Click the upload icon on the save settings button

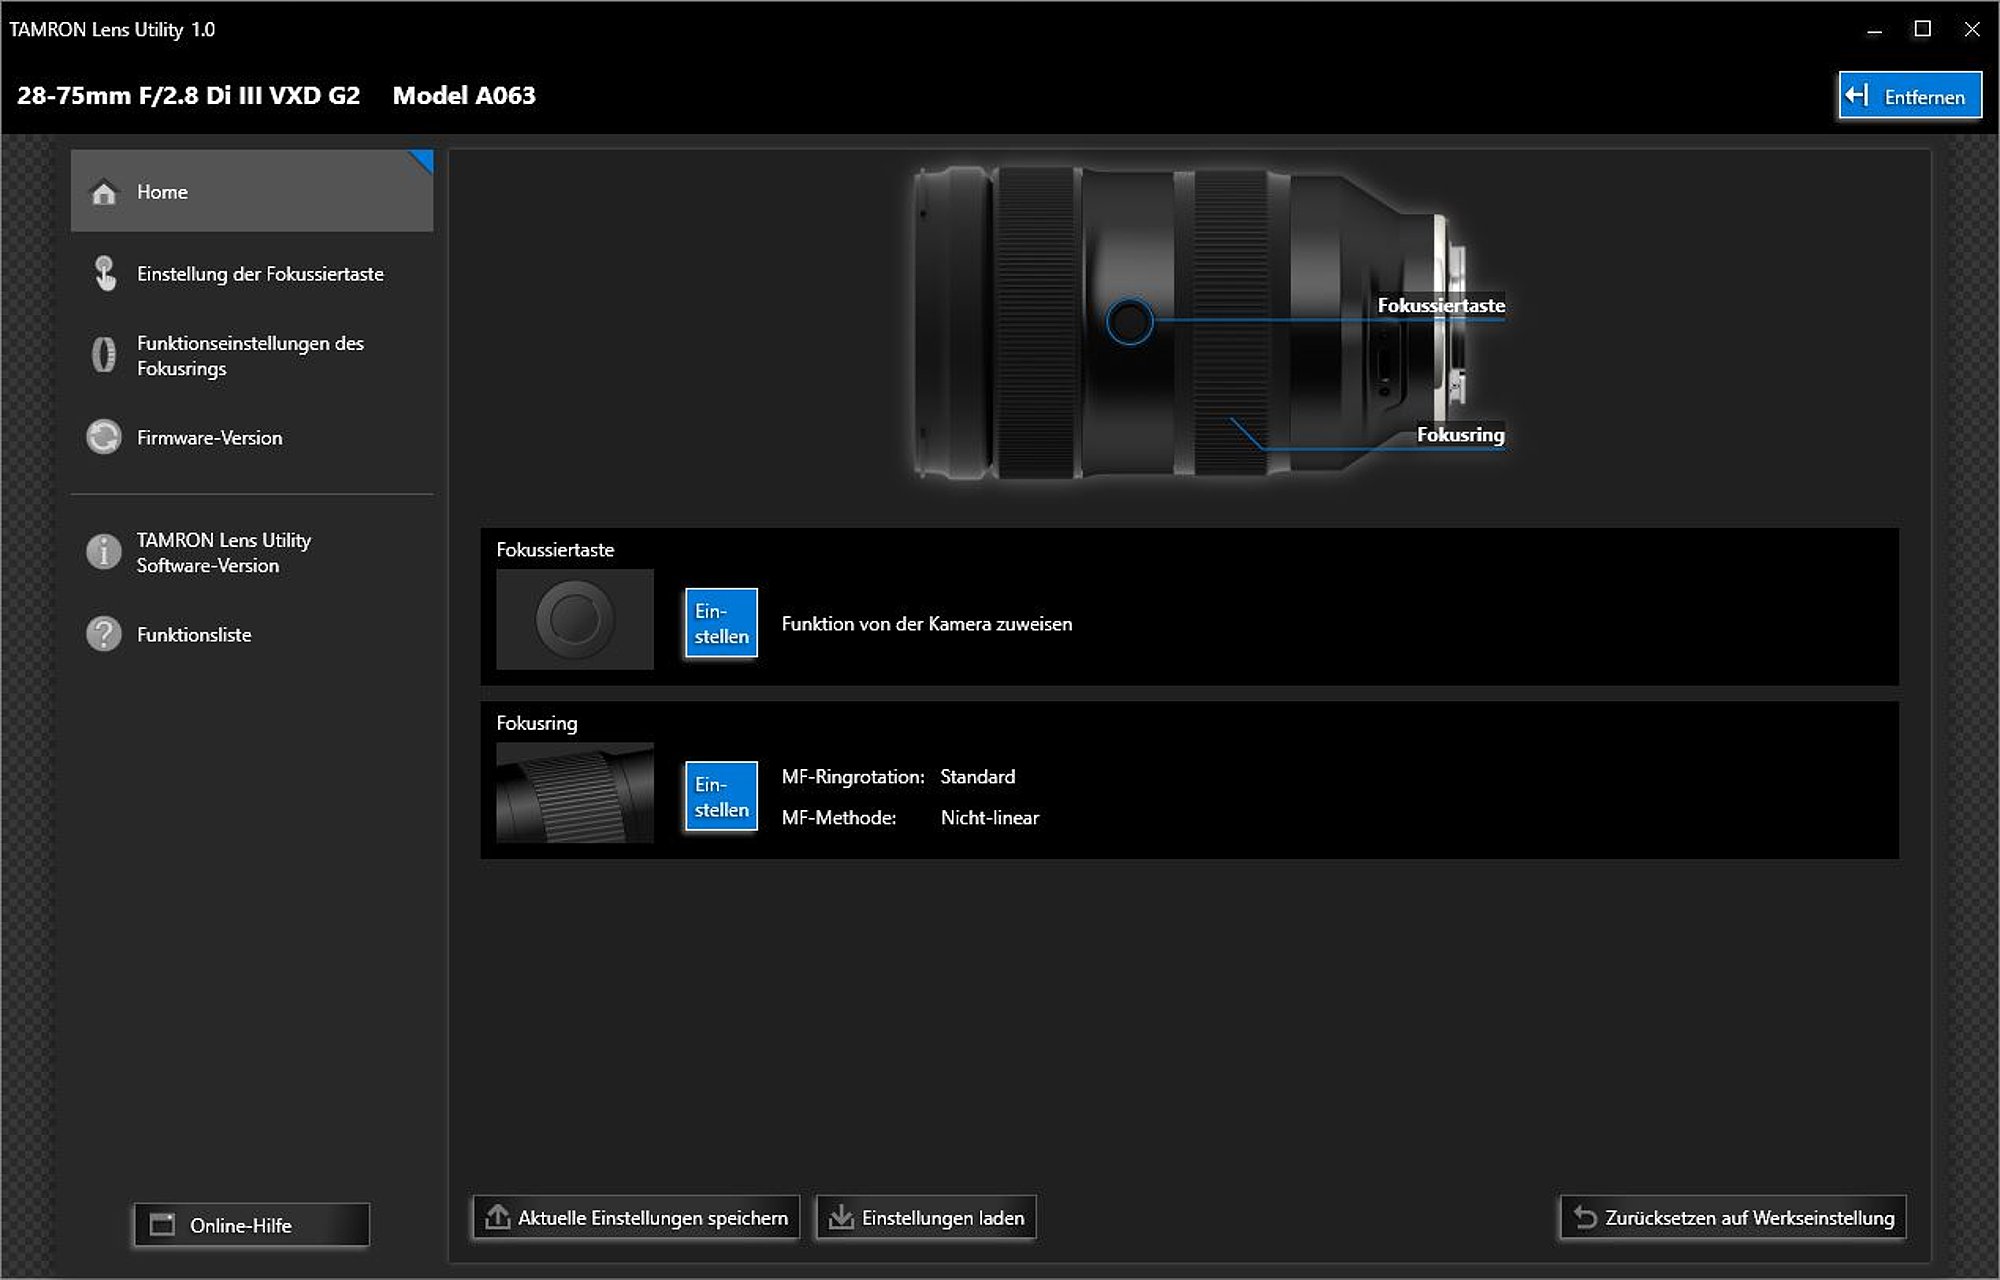pos(497,1217)
